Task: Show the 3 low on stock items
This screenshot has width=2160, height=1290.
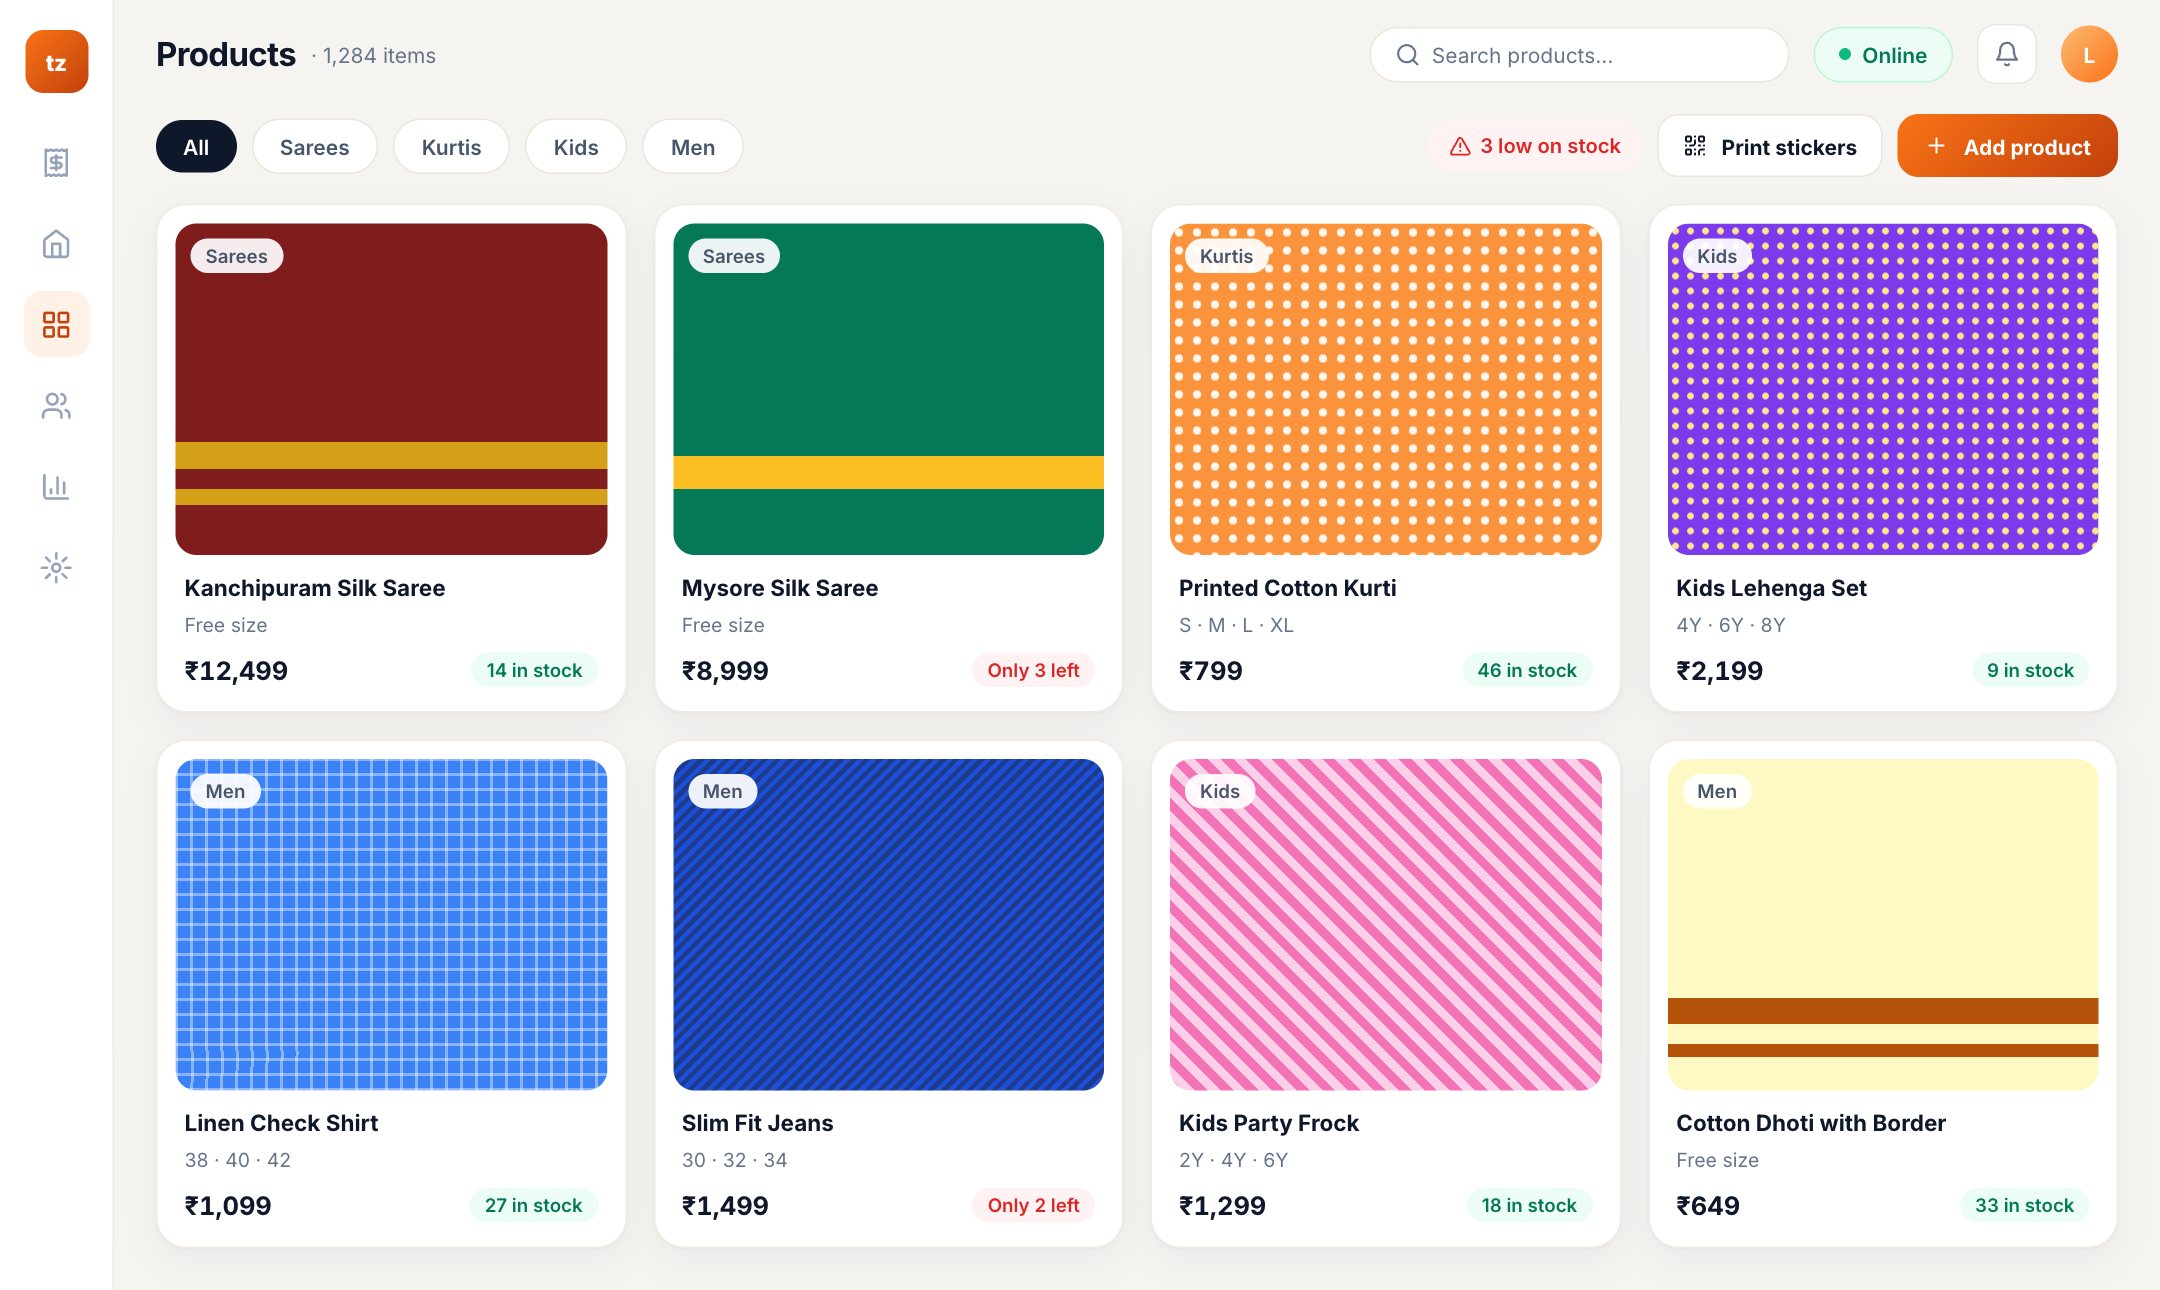Action: (x=1534, y=146)
